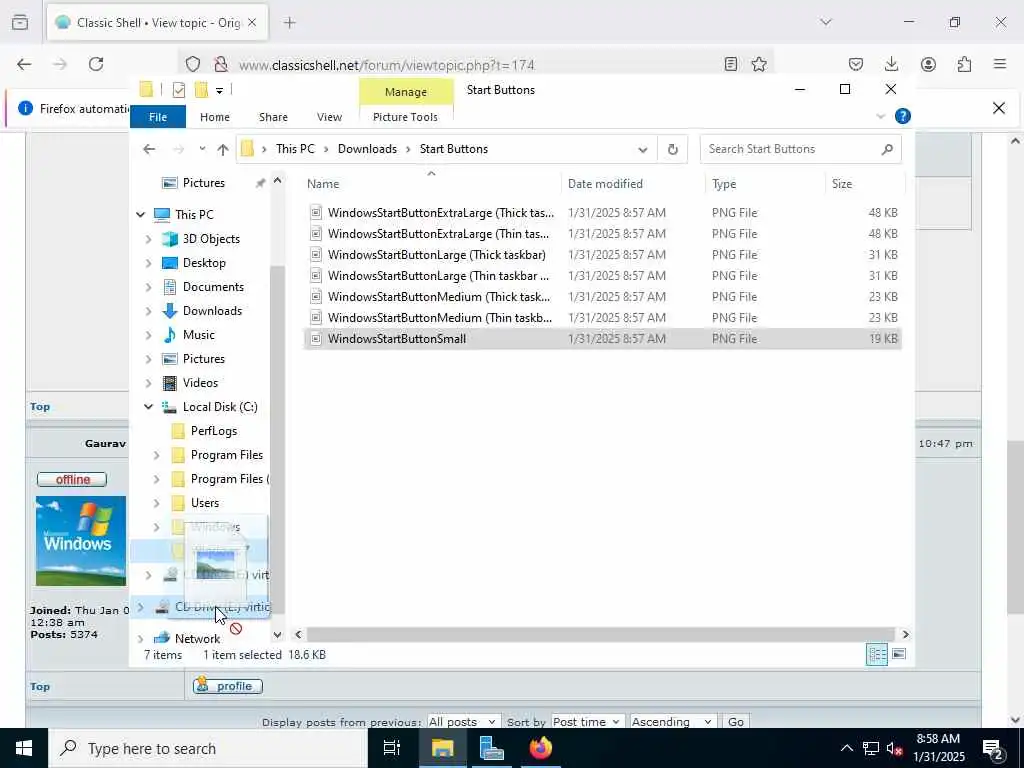
Task: Open Task View on the taskbar
Action: [392, 748]
